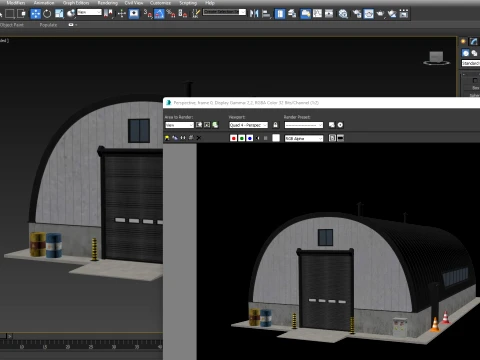Open the Modifiers menu
Viewport: 480px width, 360px height.
click(x=16, y=3)
